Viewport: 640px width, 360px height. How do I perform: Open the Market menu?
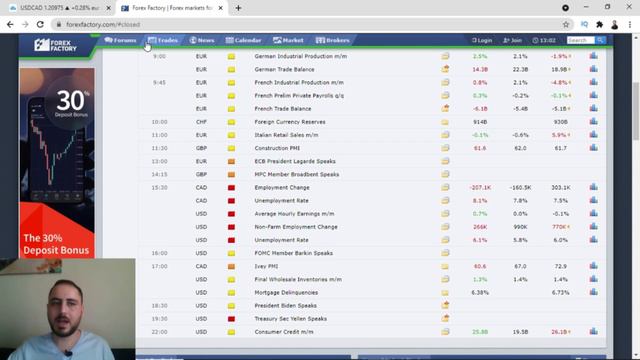click(x=288, y=40)
